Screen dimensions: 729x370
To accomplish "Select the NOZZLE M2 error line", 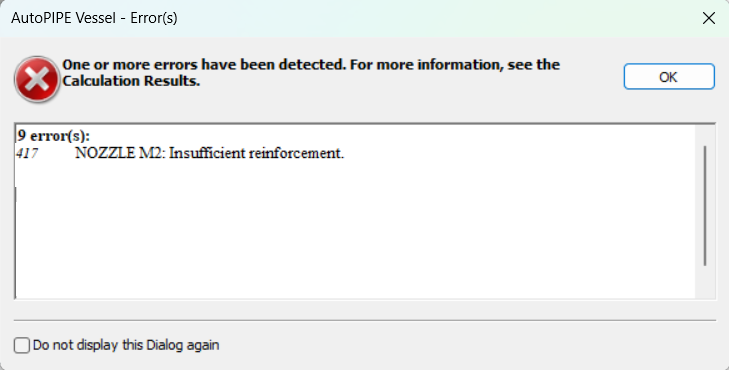I will coord(180,153).
